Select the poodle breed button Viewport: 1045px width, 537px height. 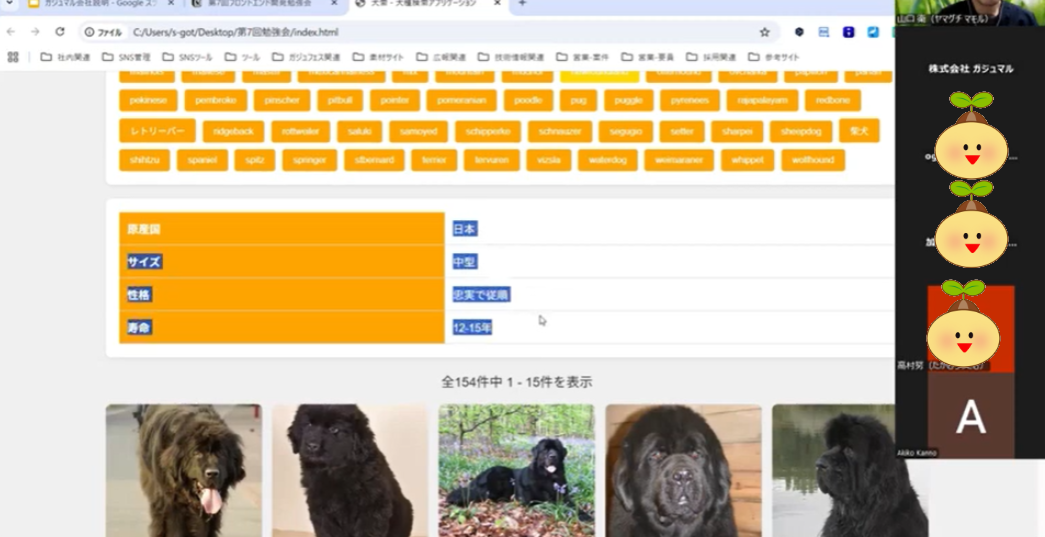point(528,101)
